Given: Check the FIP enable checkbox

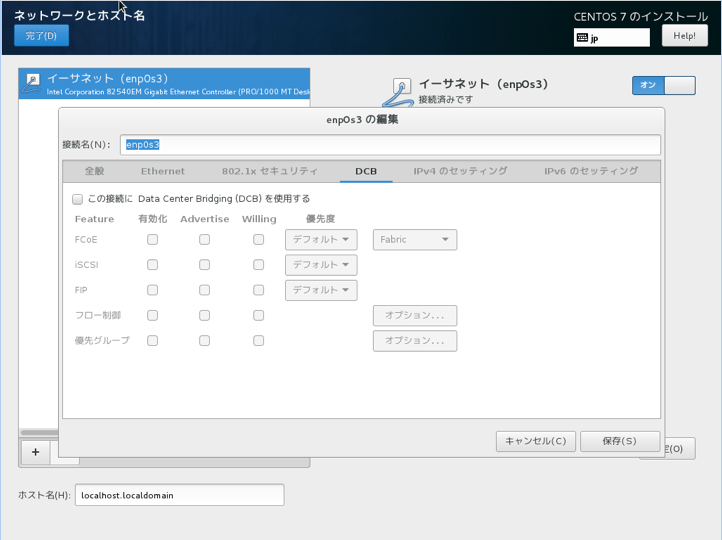Looking at the screenshot, I should tap(152, 290).
